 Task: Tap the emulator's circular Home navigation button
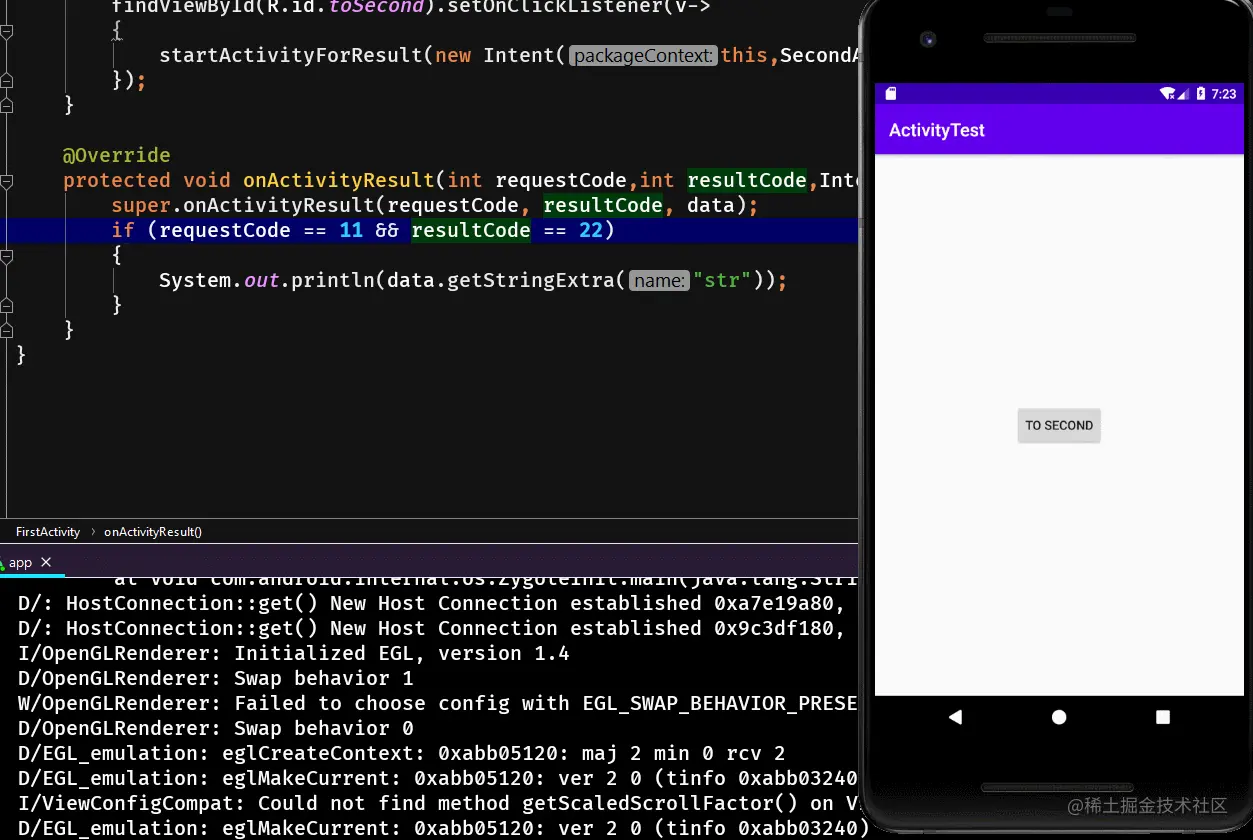click(x=1059, y=717)
